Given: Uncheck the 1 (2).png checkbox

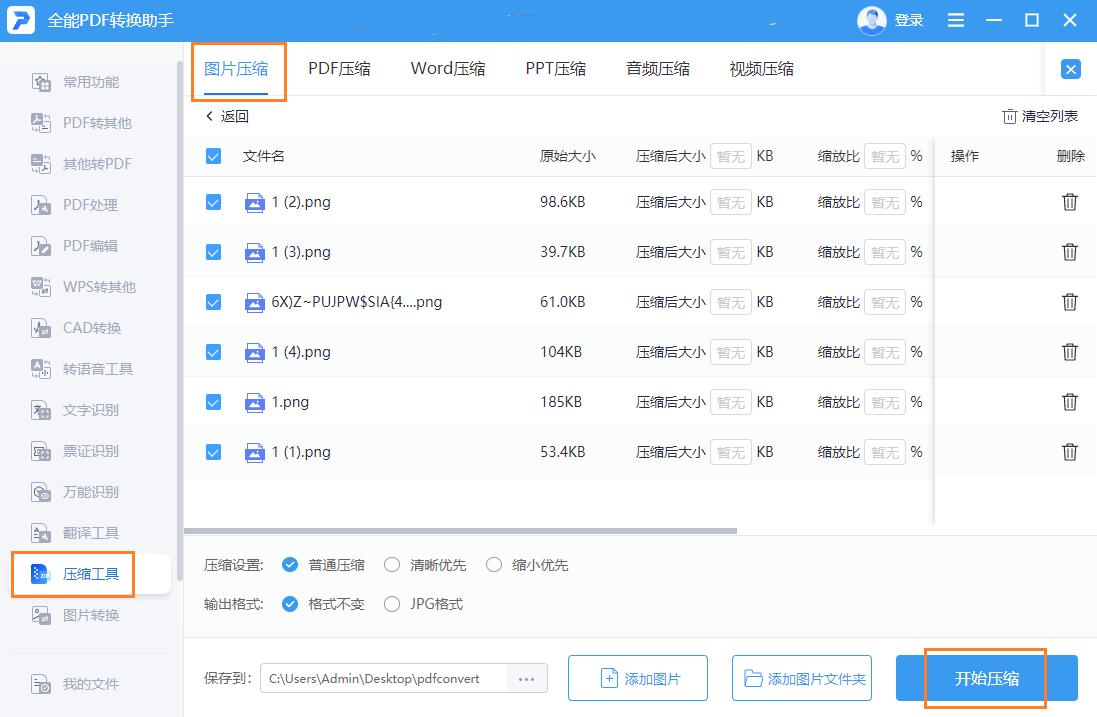Looking at the screenshot, I should pos(212,202).
